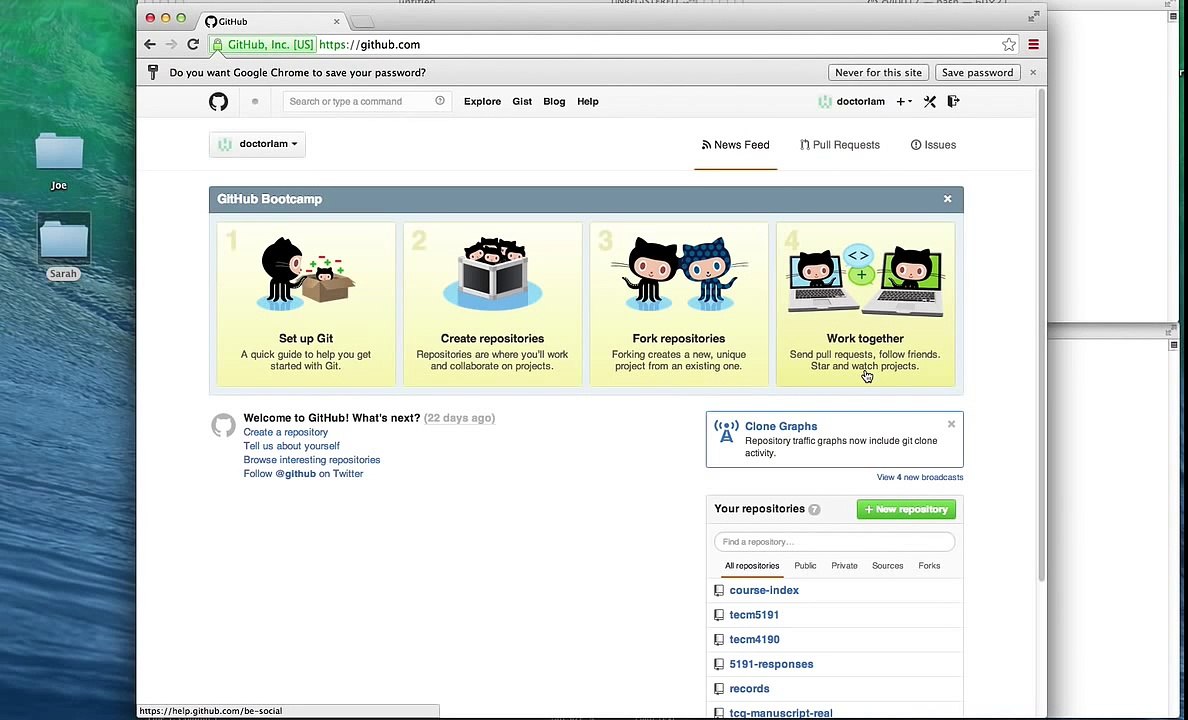The image size is (1188, 720).
Task: Dismiss the Clone Graphs broadcast
Action: pos(952,424)
